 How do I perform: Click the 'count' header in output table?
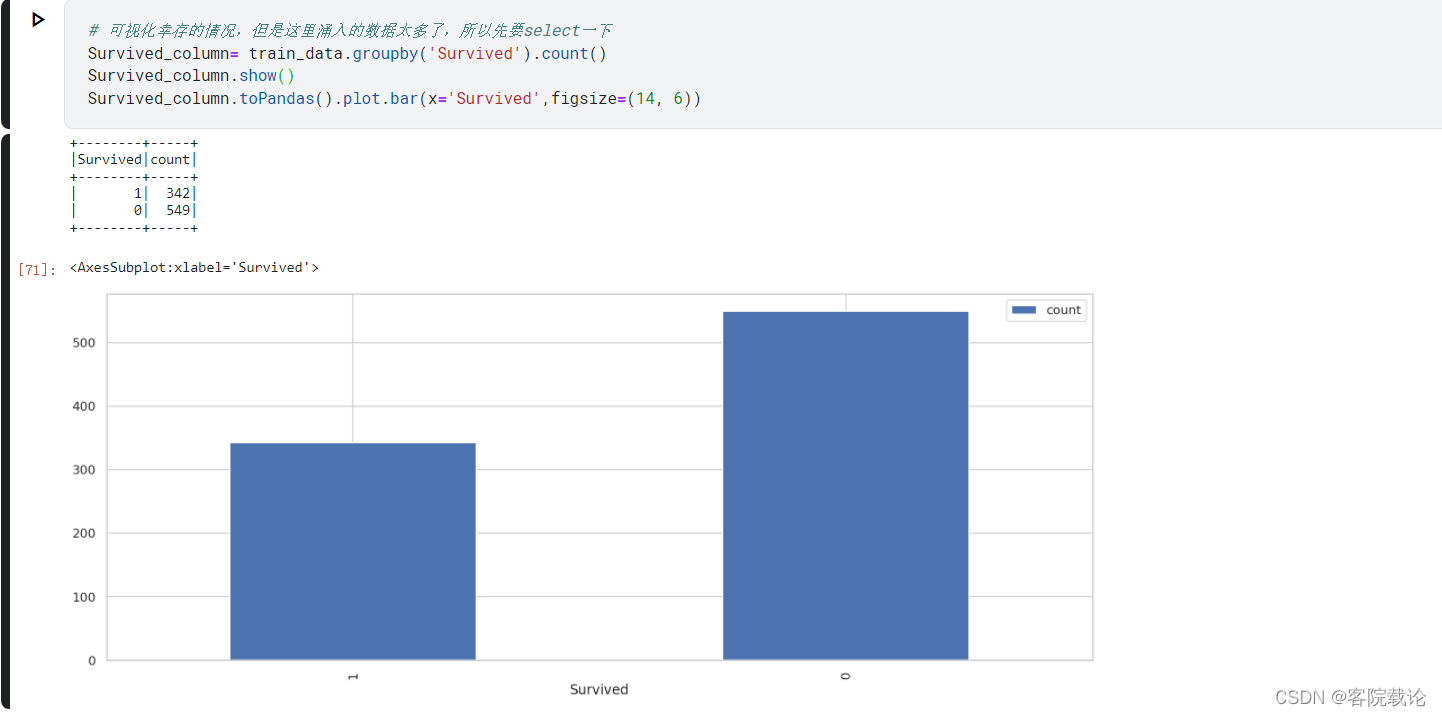coord(170,160)
